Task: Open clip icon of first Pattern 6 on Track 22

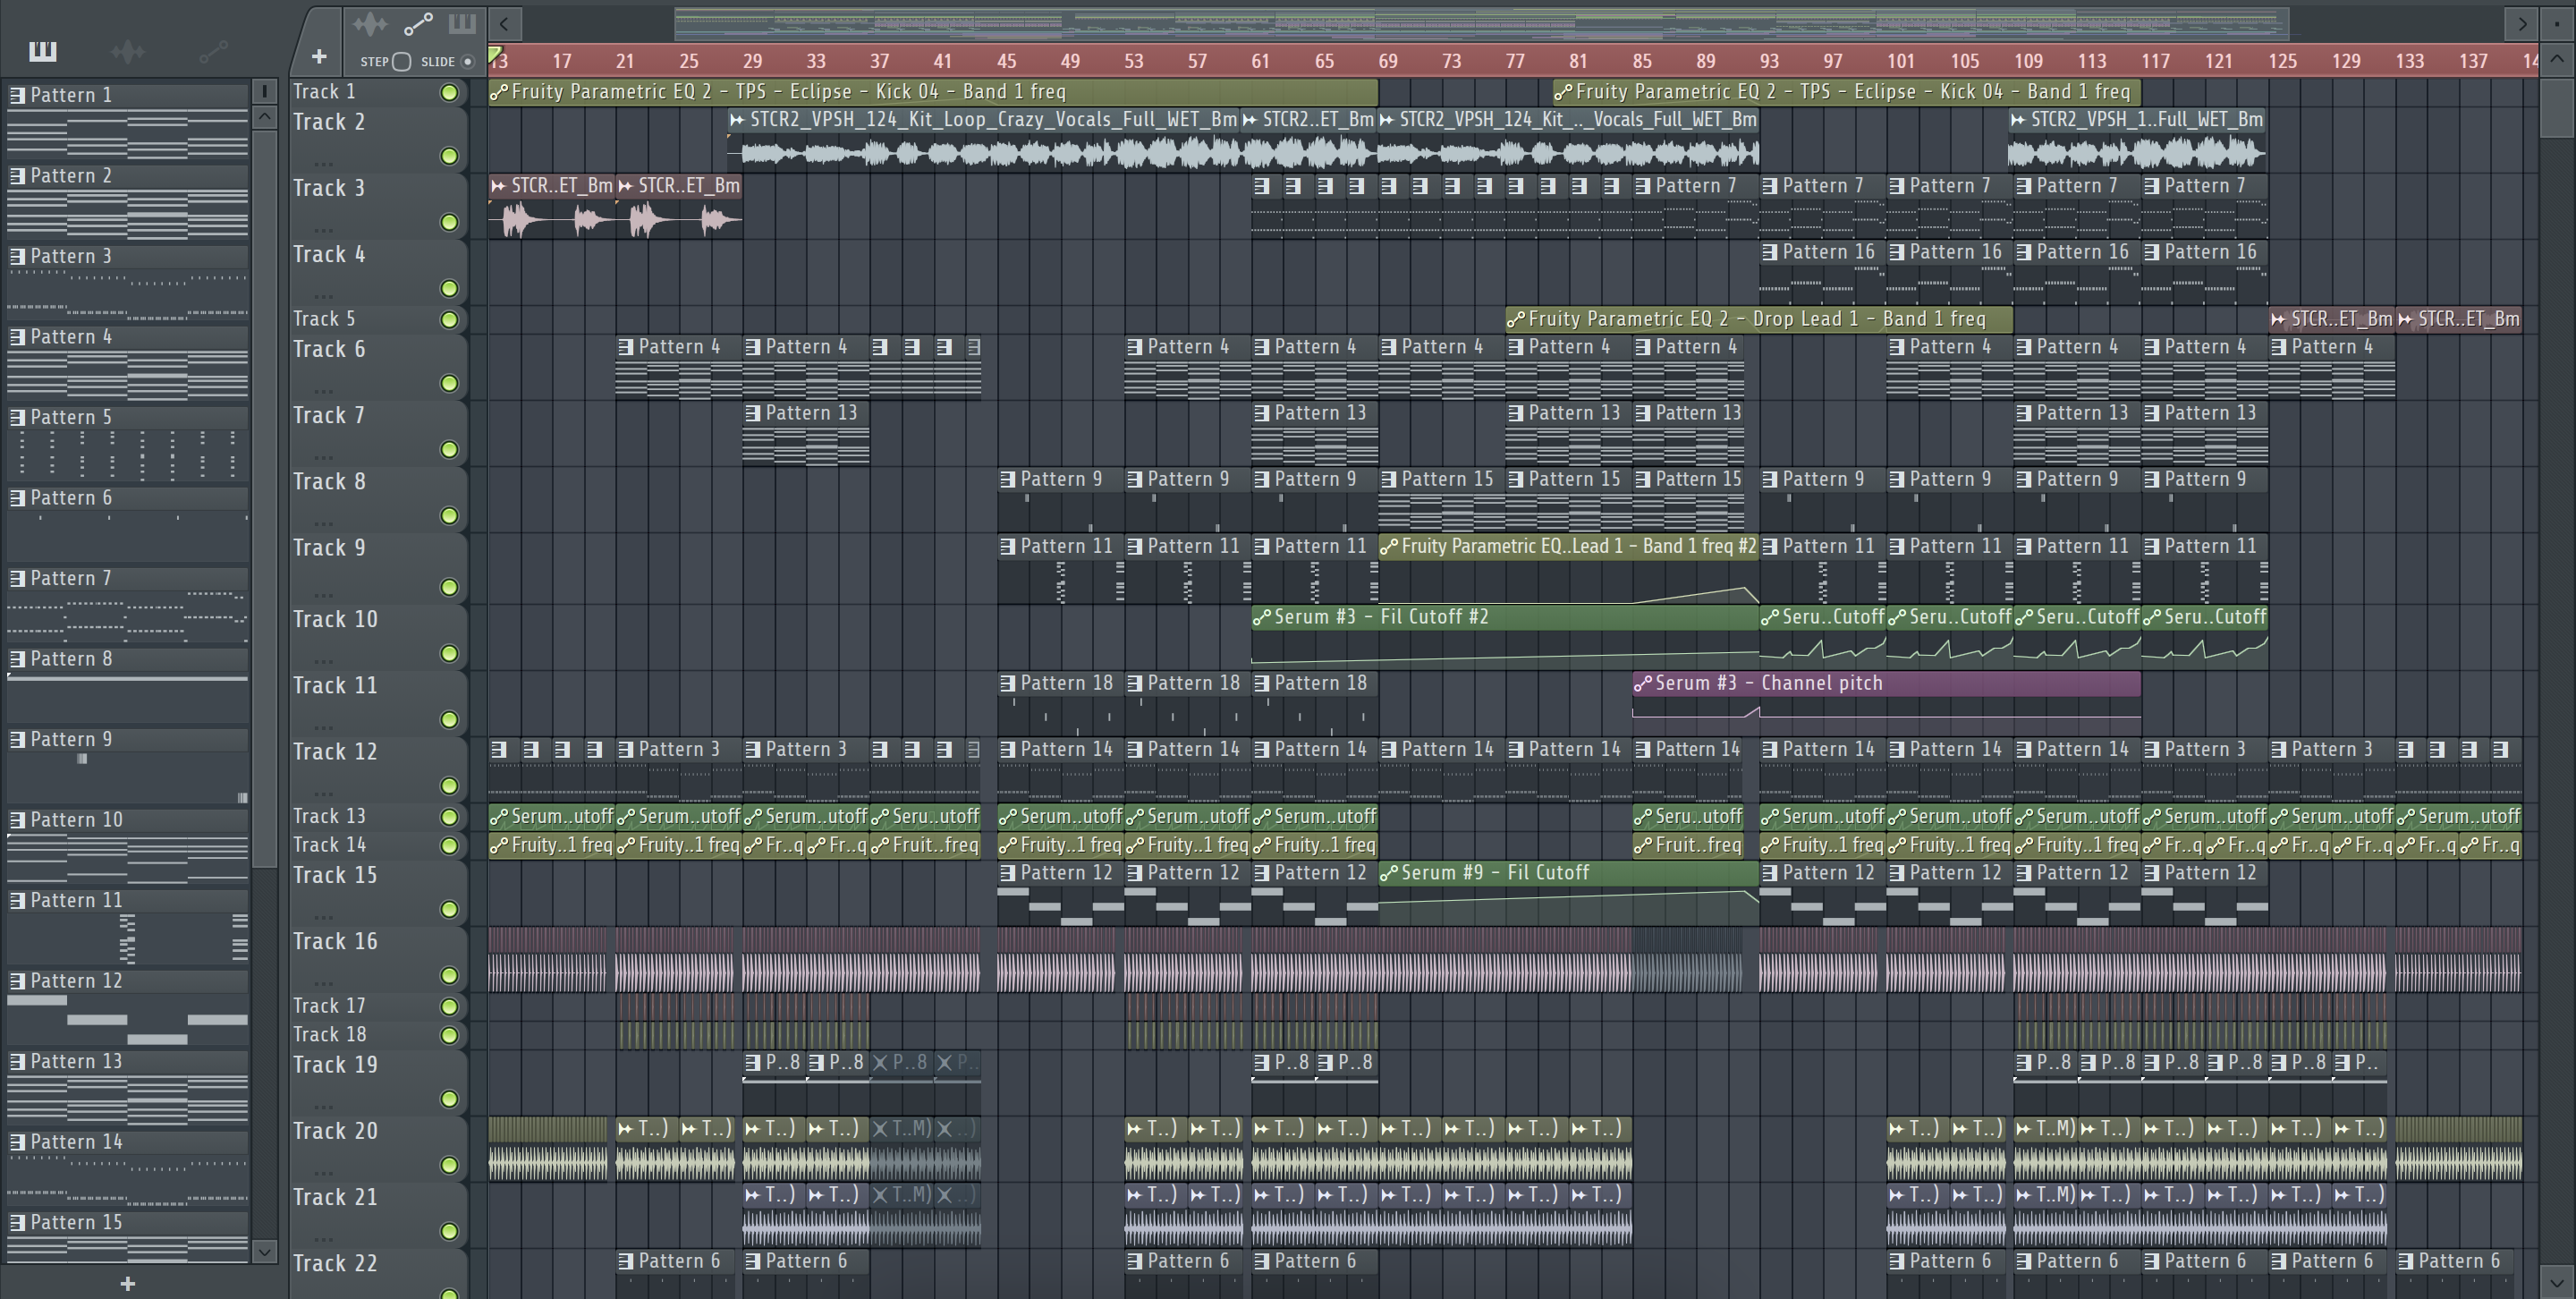Action: click(627, 1262)
